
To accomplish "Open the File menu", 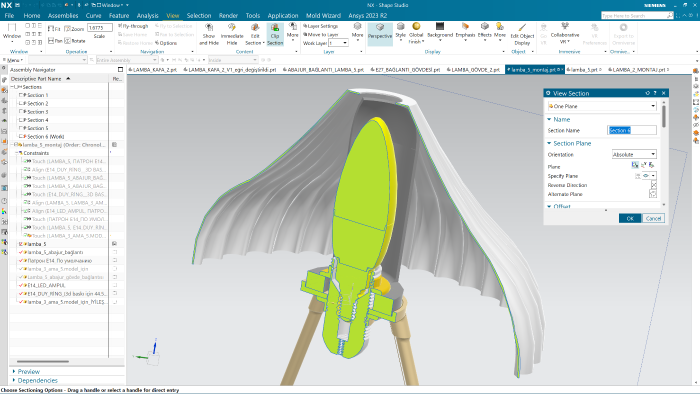I will [9, 15].
